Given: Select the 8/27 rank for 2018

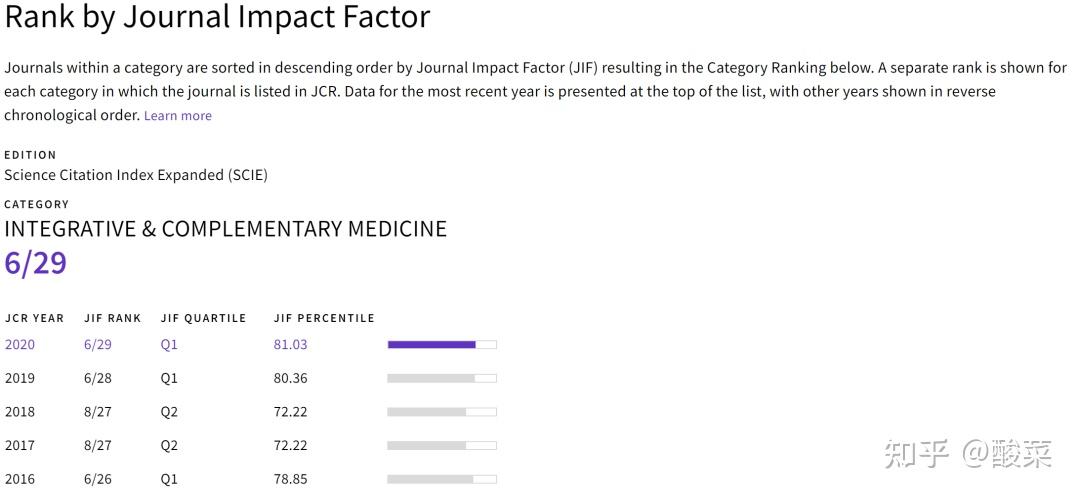Looking at the screenshot, I should (x=98, y=412).
